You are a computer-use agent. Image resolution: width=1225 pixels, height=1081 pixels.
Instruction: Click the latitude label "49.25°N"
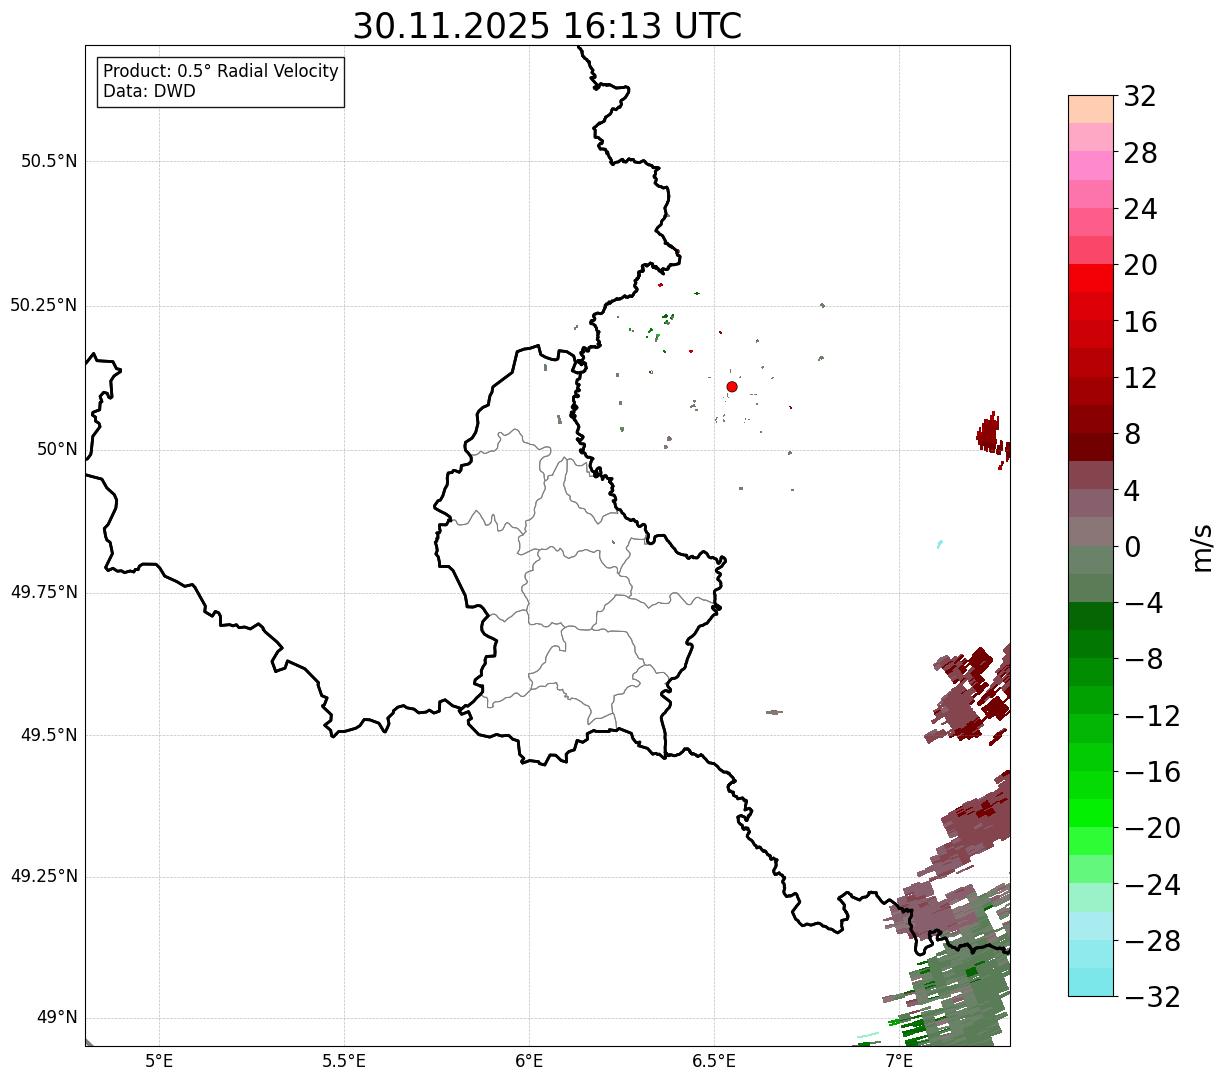pos(44,876)
